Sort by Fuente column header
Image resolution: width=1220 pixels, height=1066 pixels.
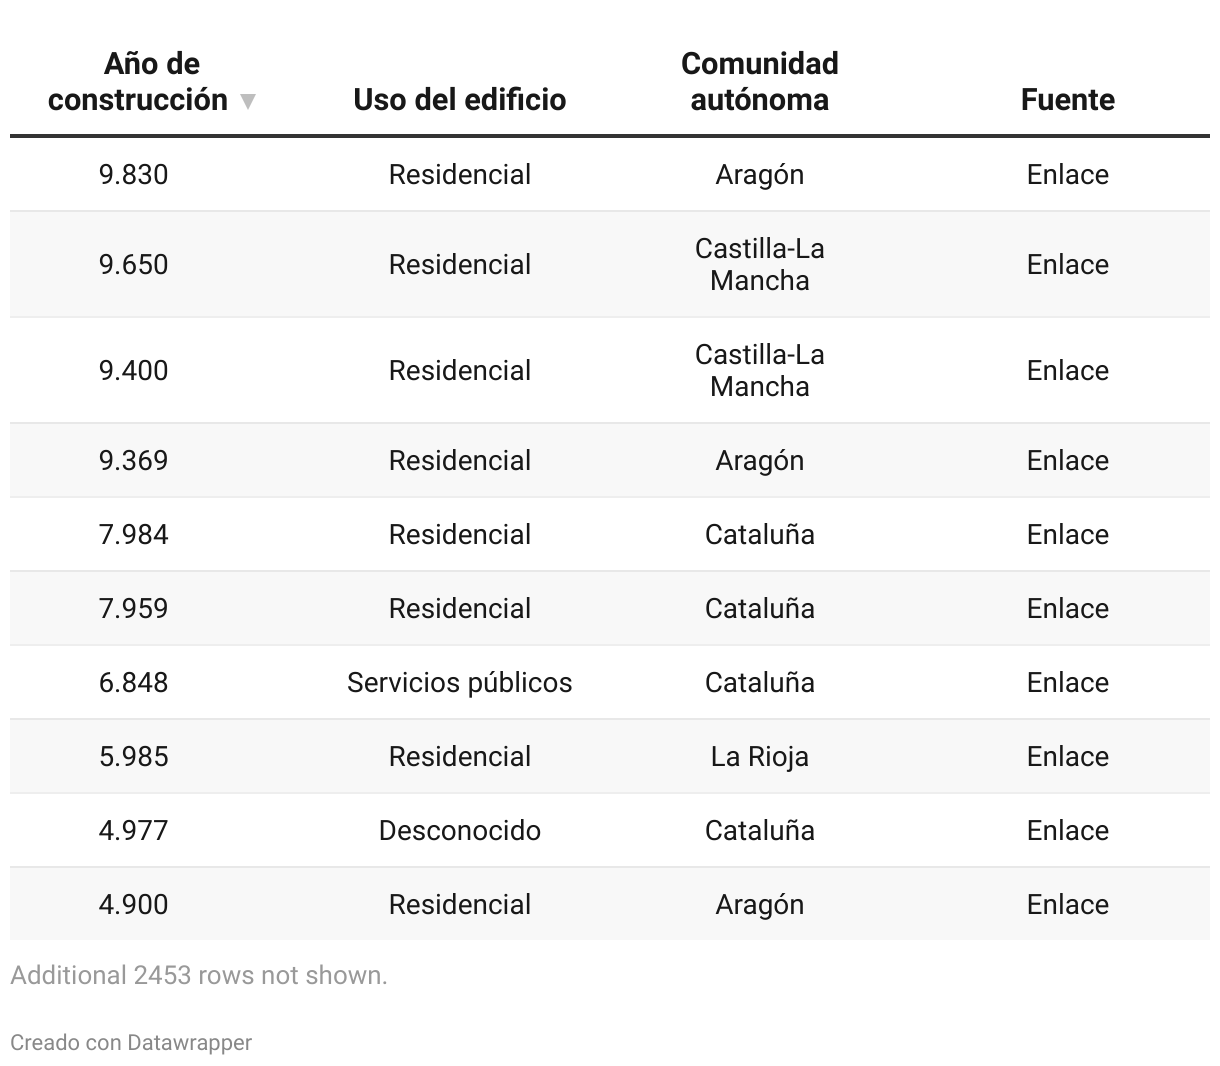(1068, 99)
